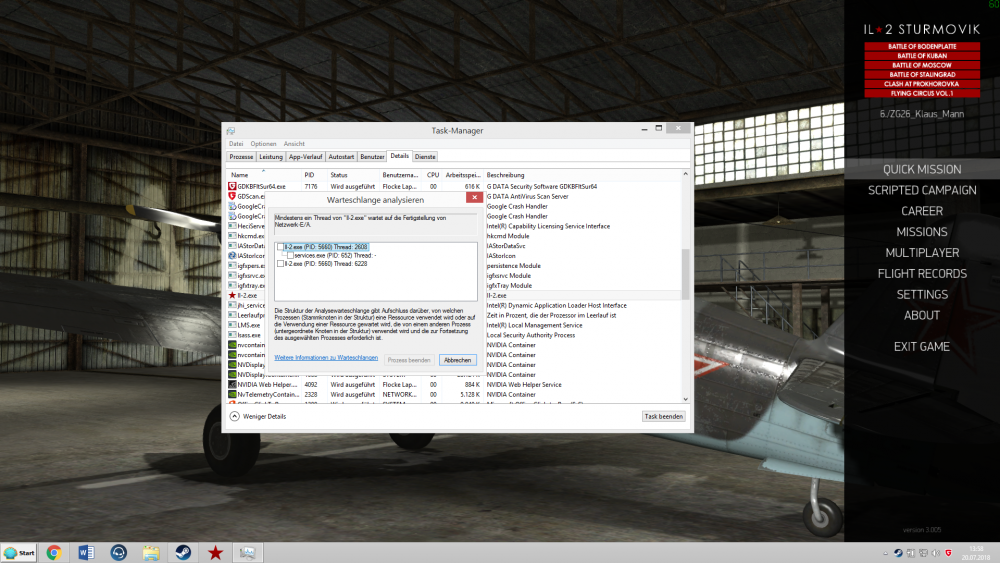This screenshot has height=563, width=1000.
Task: Click the volume icon in system tray
Action: click(x=936, y=553)
